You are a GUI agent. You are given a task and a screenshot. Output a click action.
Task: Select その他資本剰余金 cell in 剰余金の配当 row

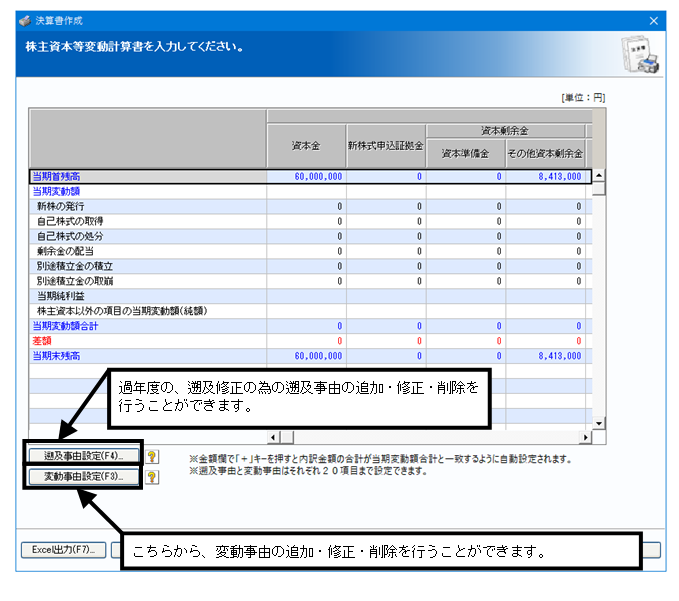click(545, 251)
